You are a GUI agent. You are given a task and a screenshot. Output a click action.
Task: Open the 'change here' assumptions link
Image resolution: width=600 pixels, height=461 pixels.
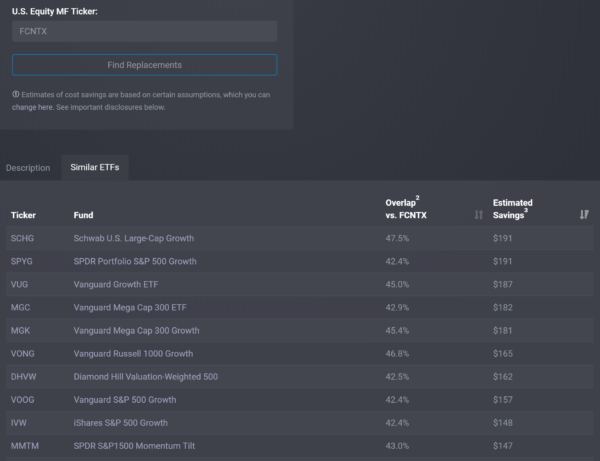point(32,107)
